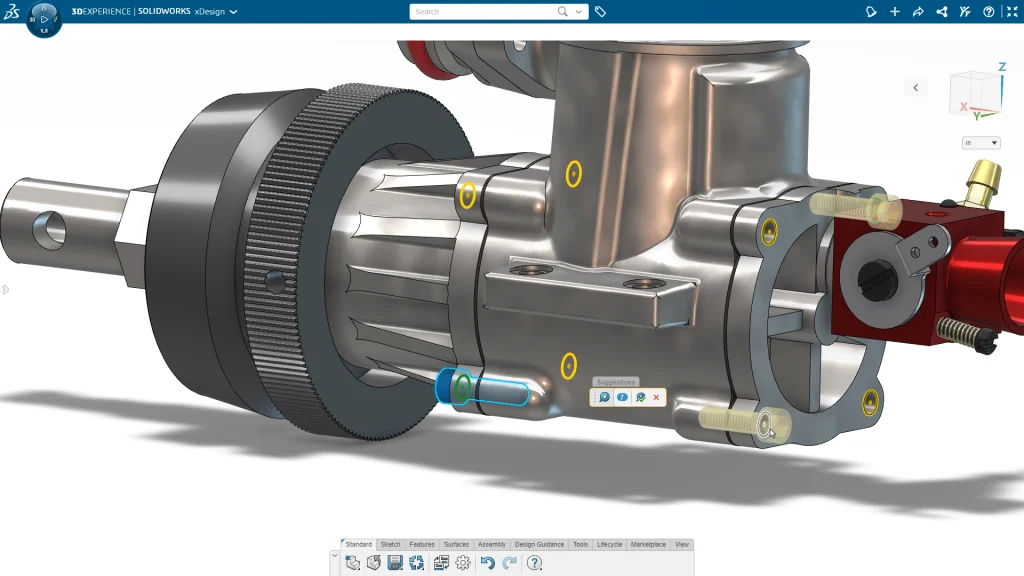This screenshot has height=576, width=1024.
Task: Collapse the right panel chevron
Action: [x=916, y=88]
